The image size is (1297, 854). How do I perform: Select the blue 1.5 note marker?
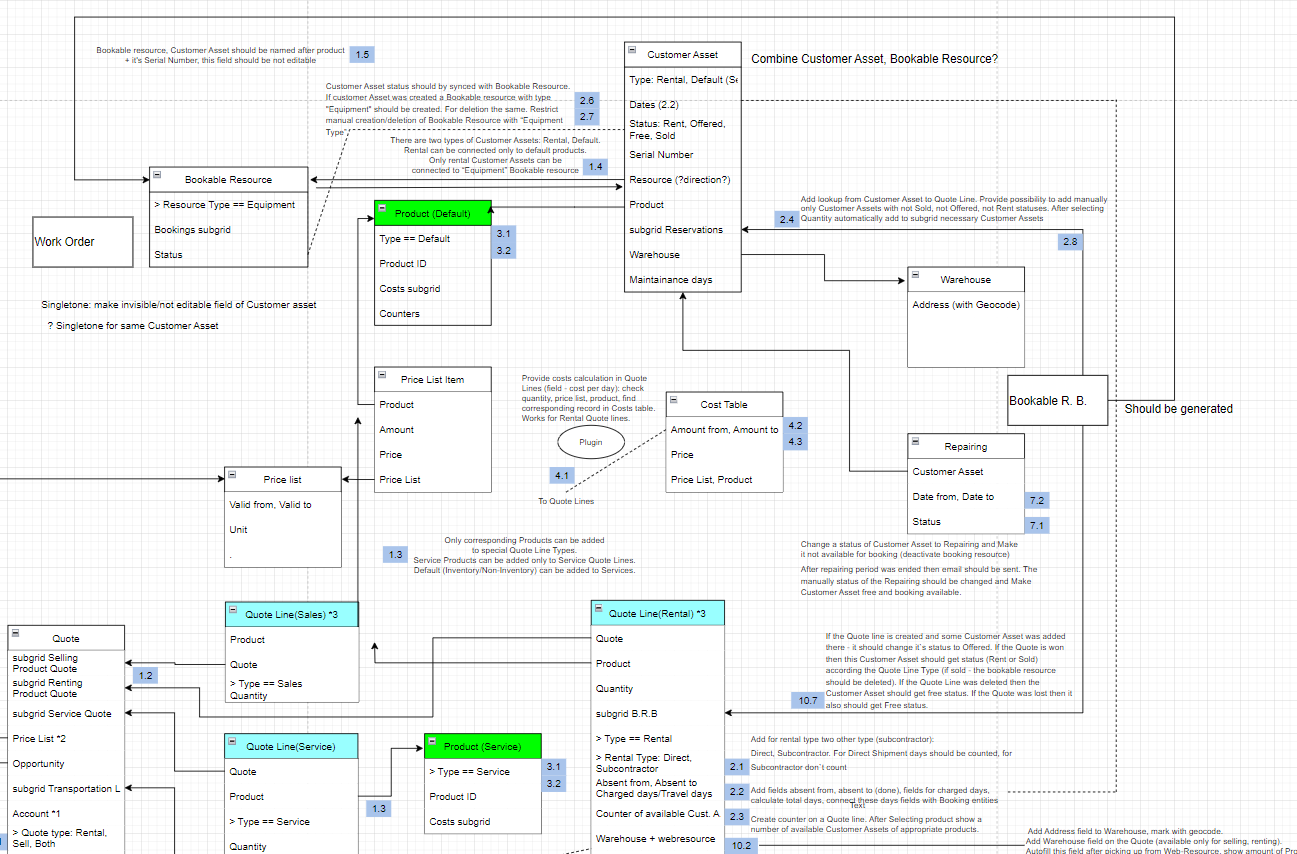(x=362, y=54)
